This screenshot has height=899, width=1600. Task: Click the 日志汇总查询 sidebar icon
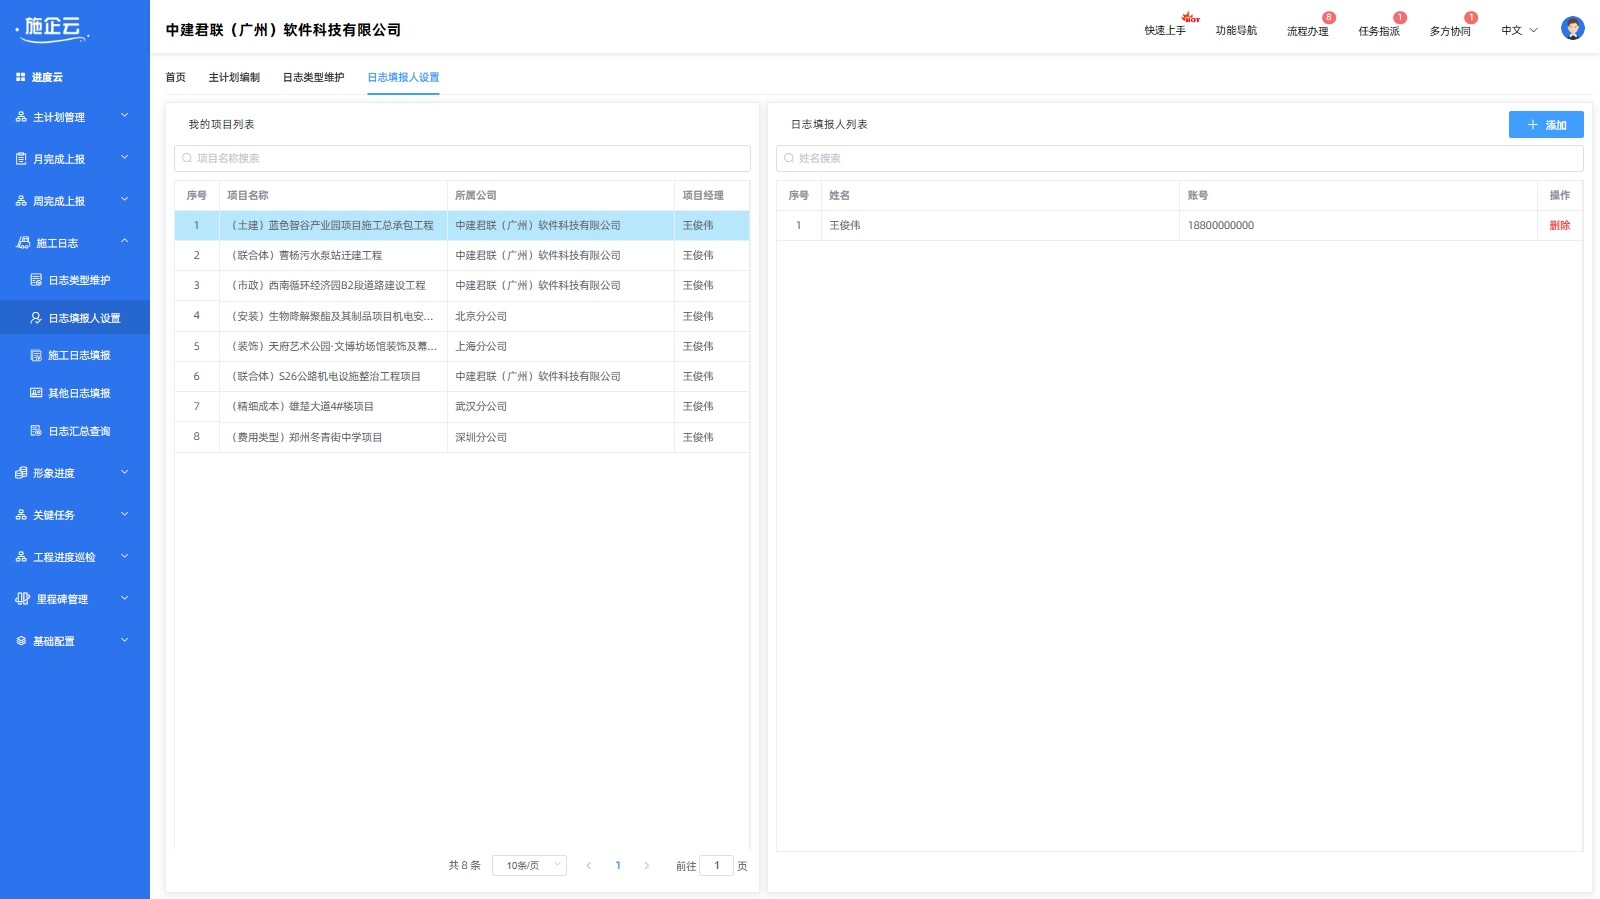tap(36, 431)
